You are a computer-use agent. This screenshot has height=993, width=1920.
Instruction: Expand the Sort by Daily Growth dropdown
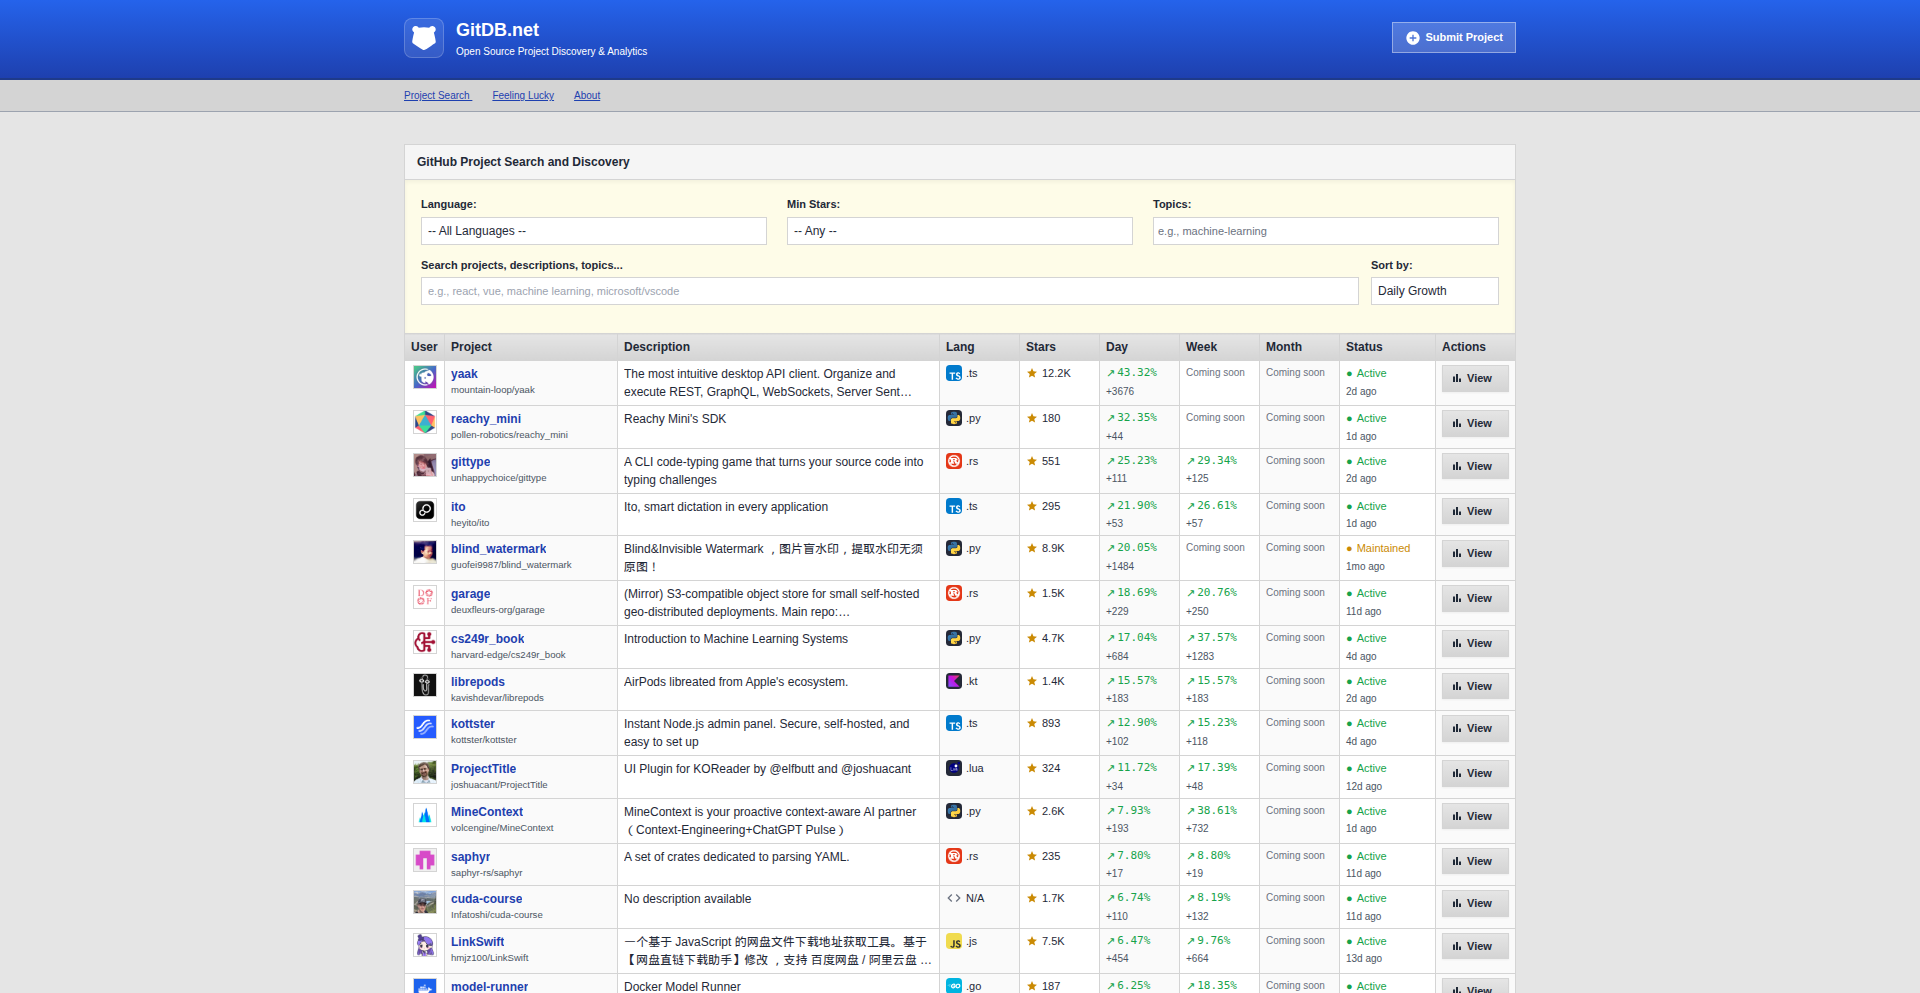click(x=1434, y=291)
